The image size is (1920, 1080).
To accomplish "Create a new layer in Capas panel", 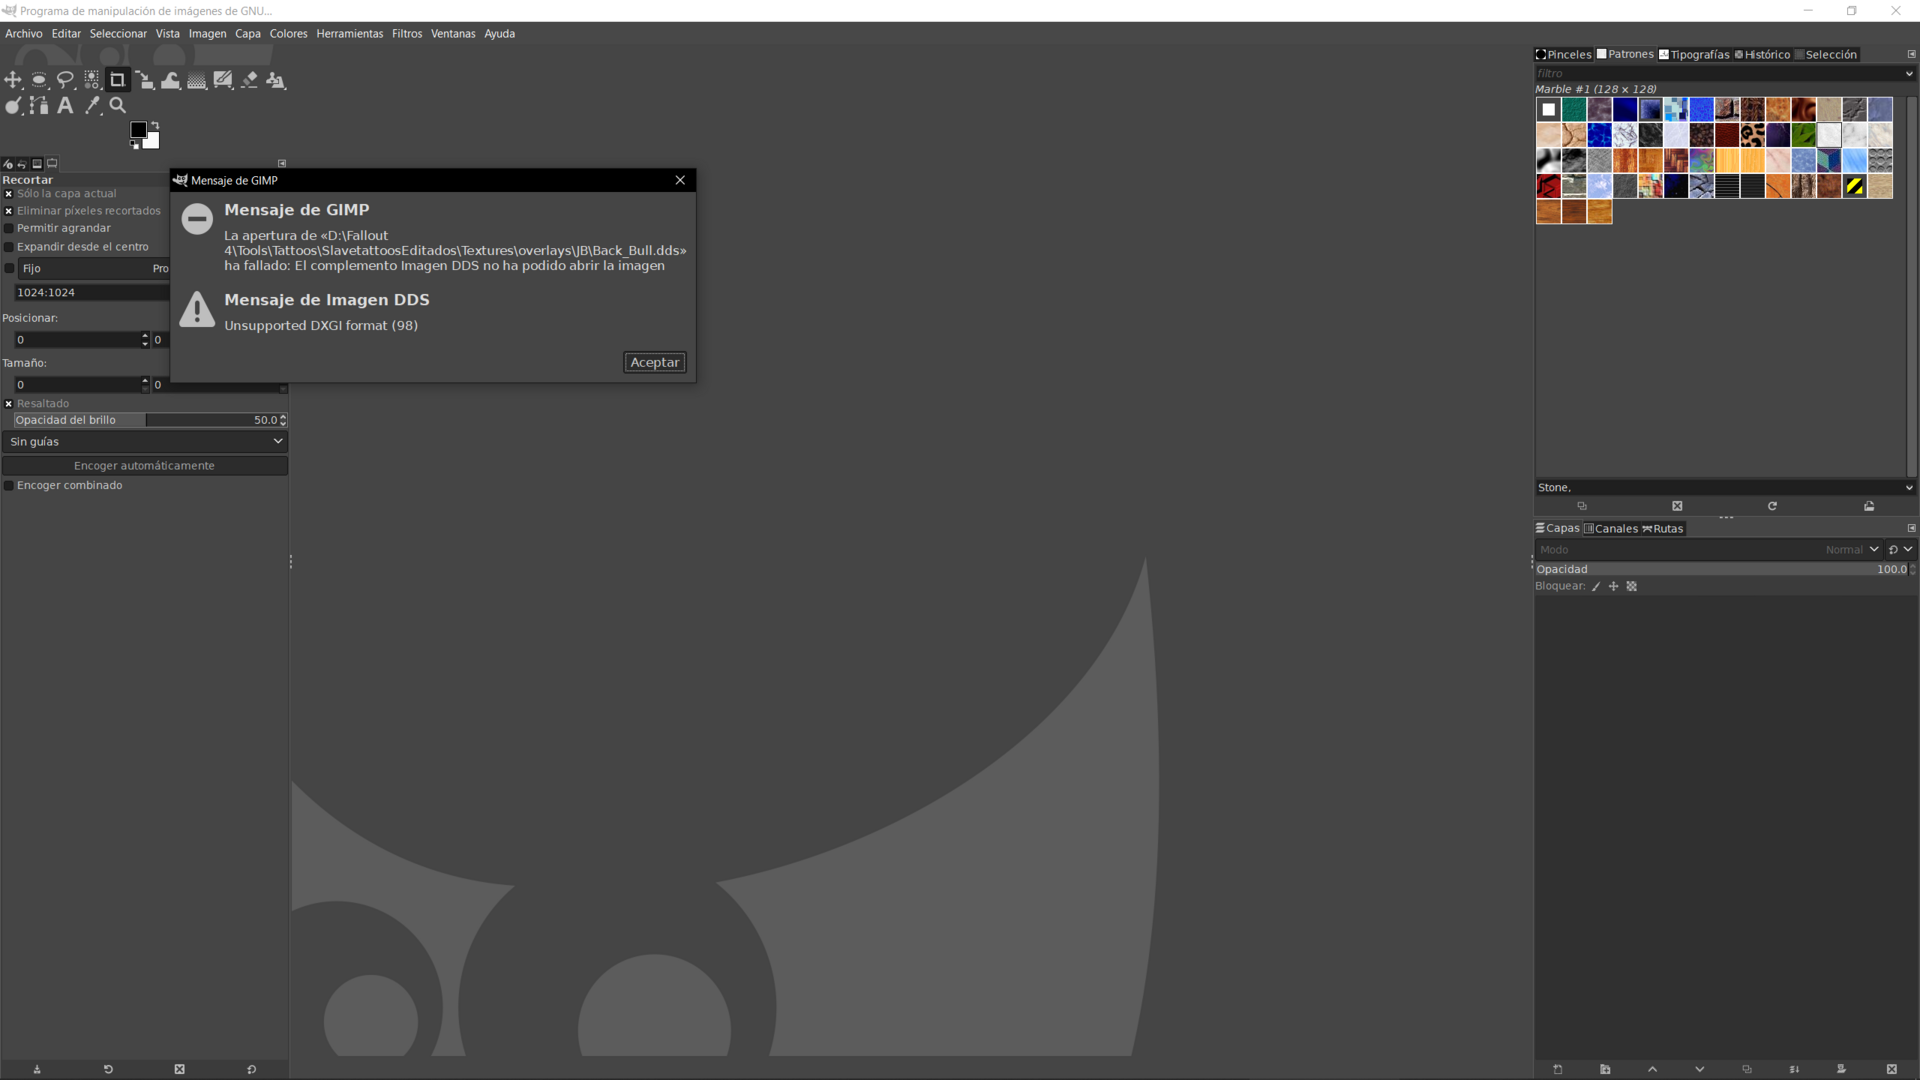I will click(1558, 1069).
